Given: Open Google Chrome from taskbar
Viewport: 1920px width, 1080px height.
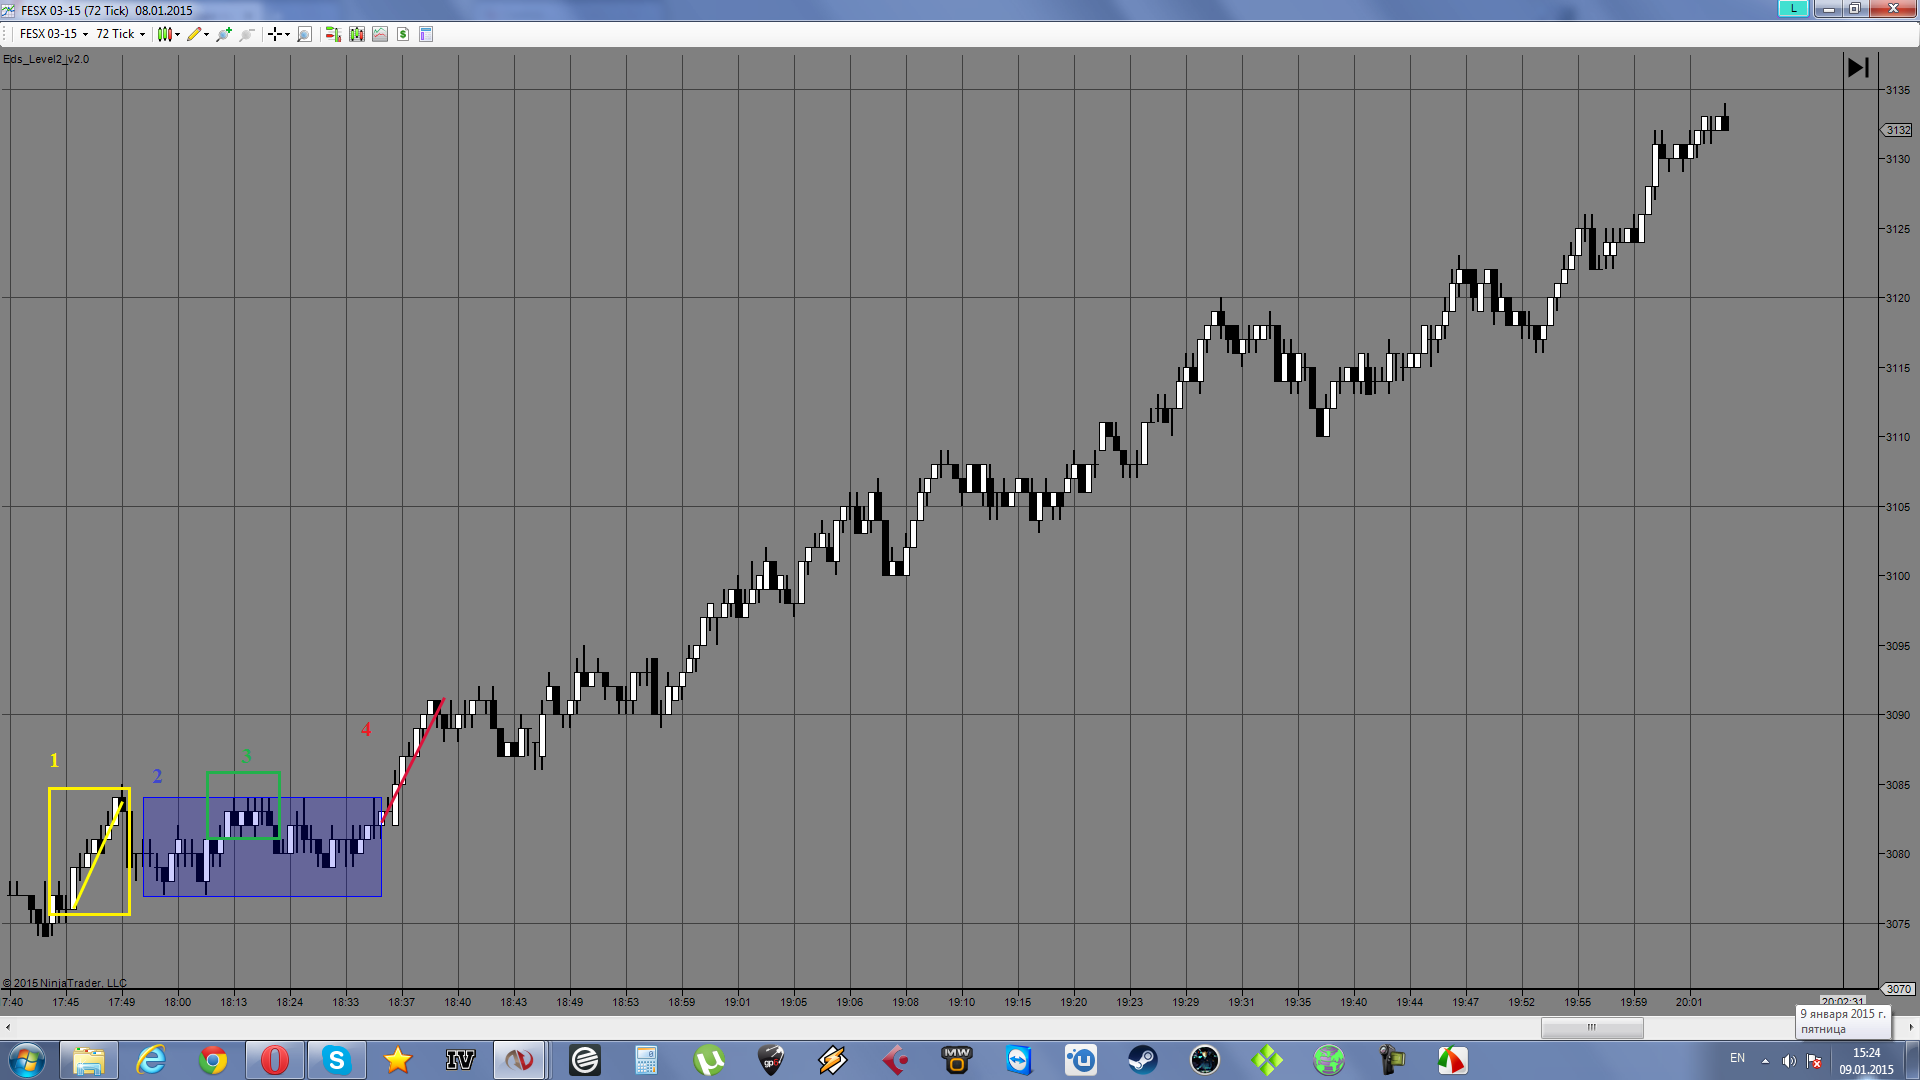Looking at the screenshot, I should pos(213,1060).
